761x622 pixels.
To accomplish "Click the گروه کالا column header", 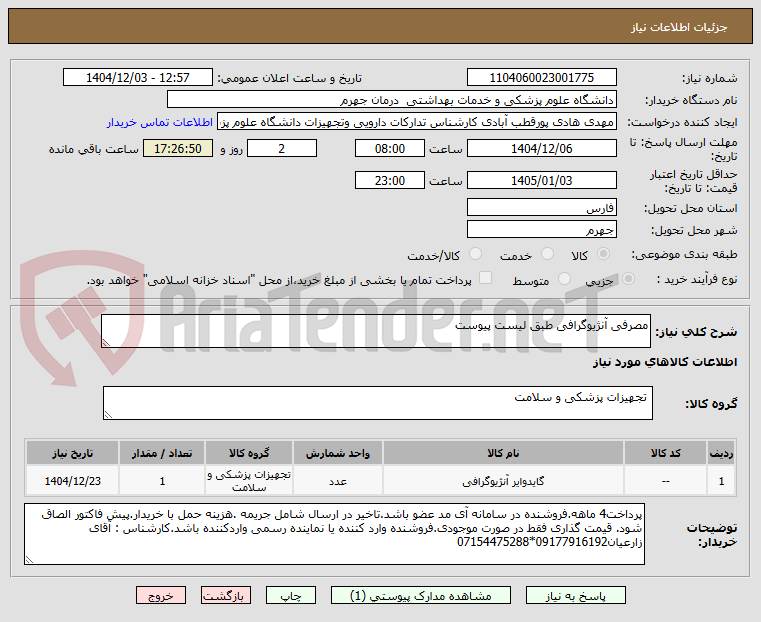I will (x=249, y=453).
